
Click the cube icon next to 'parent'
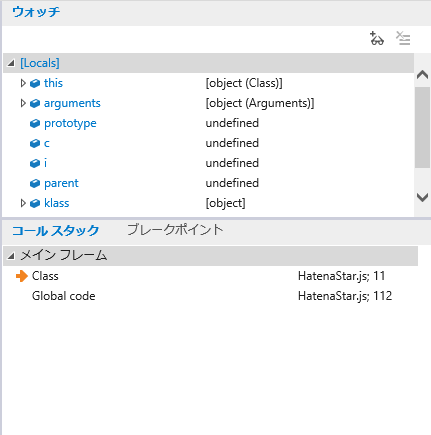(x=35, y=183)
